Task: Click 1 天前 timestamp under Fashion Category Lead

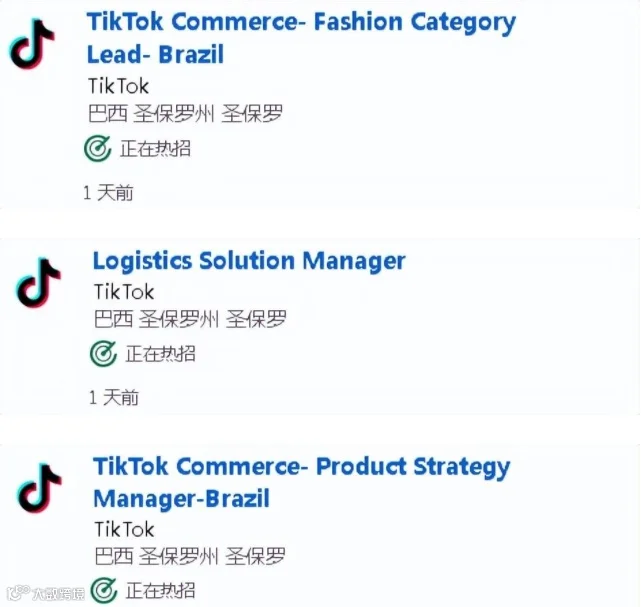Action: pyautogui.click(x=108, y=193)
